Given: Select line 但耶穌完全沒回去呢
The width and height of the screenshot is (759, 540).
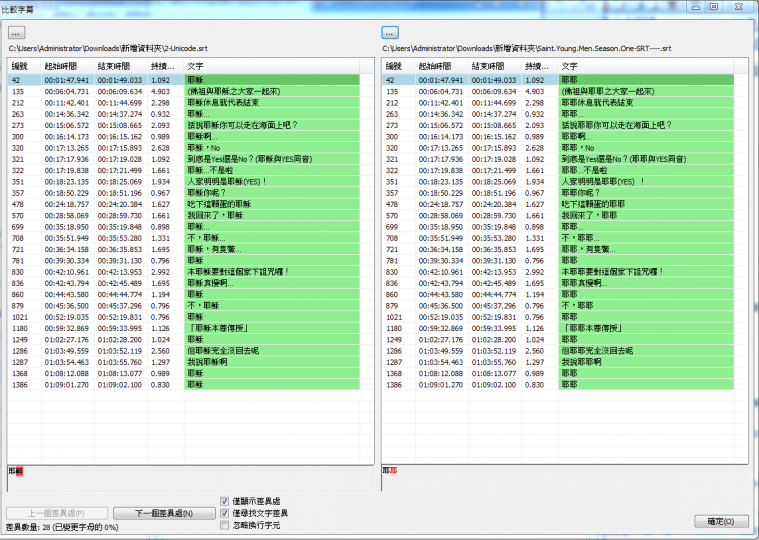Looking at the screenshot, I should 183,351.
